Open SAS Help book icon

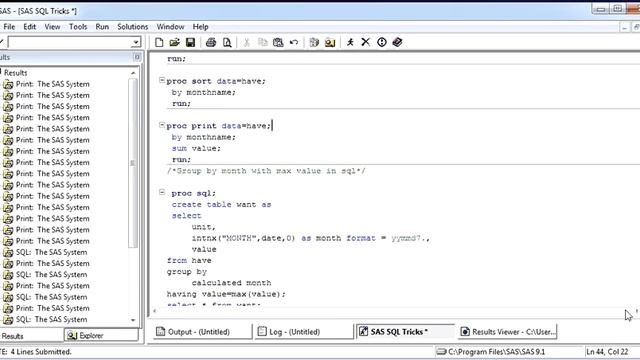(398, 42)
